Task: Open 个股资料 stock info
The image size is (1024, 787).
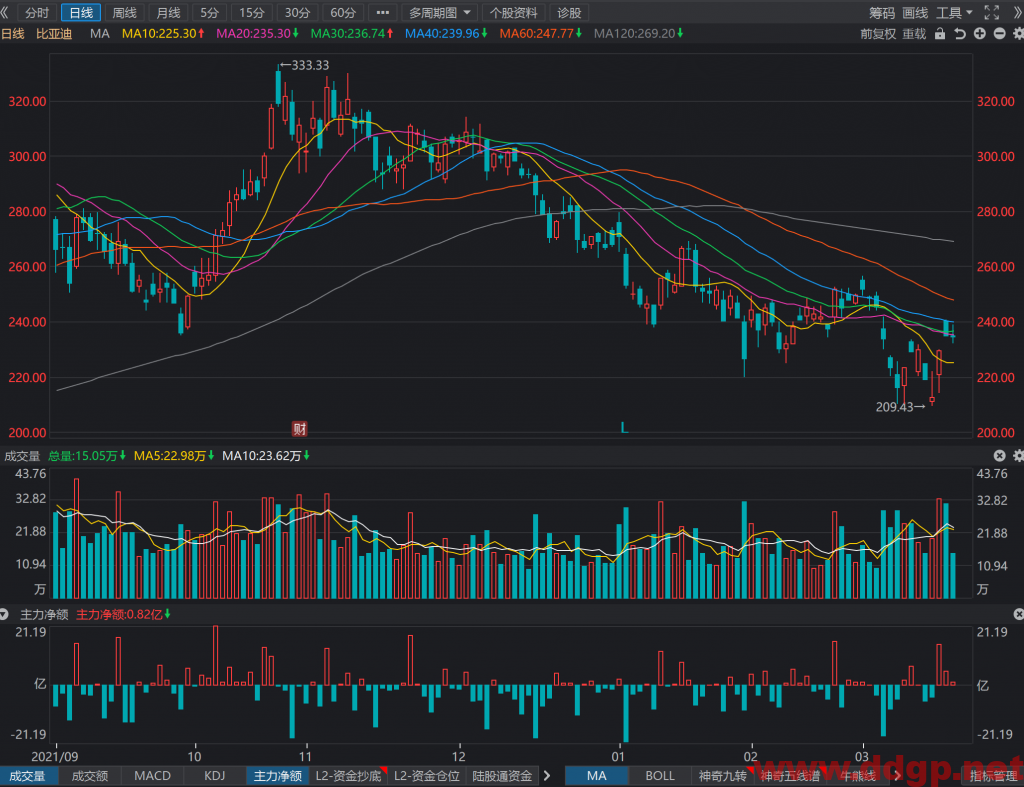Action: tap(514, 12)
